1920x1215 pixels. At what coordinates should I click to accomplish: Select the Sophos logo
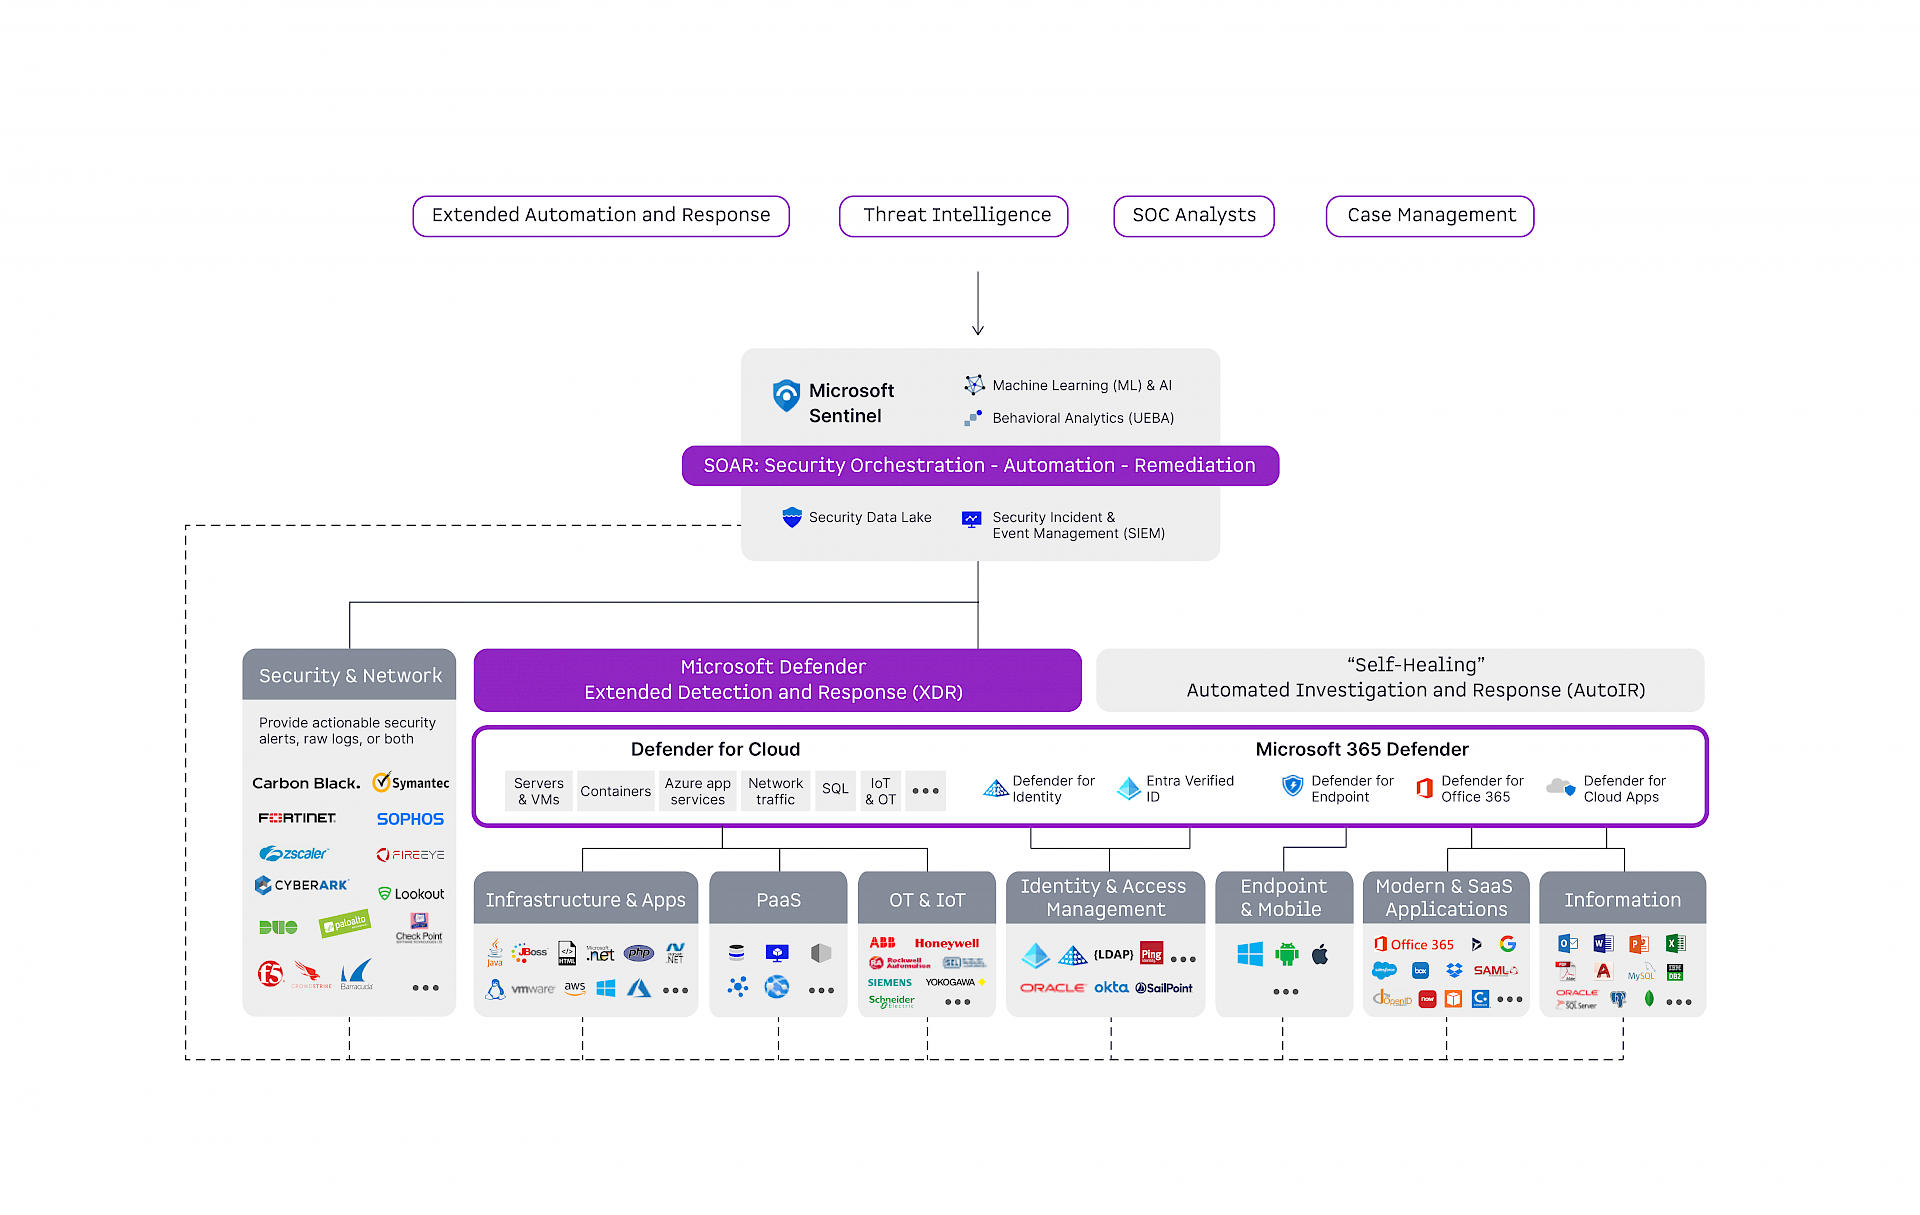click(410, 819)
